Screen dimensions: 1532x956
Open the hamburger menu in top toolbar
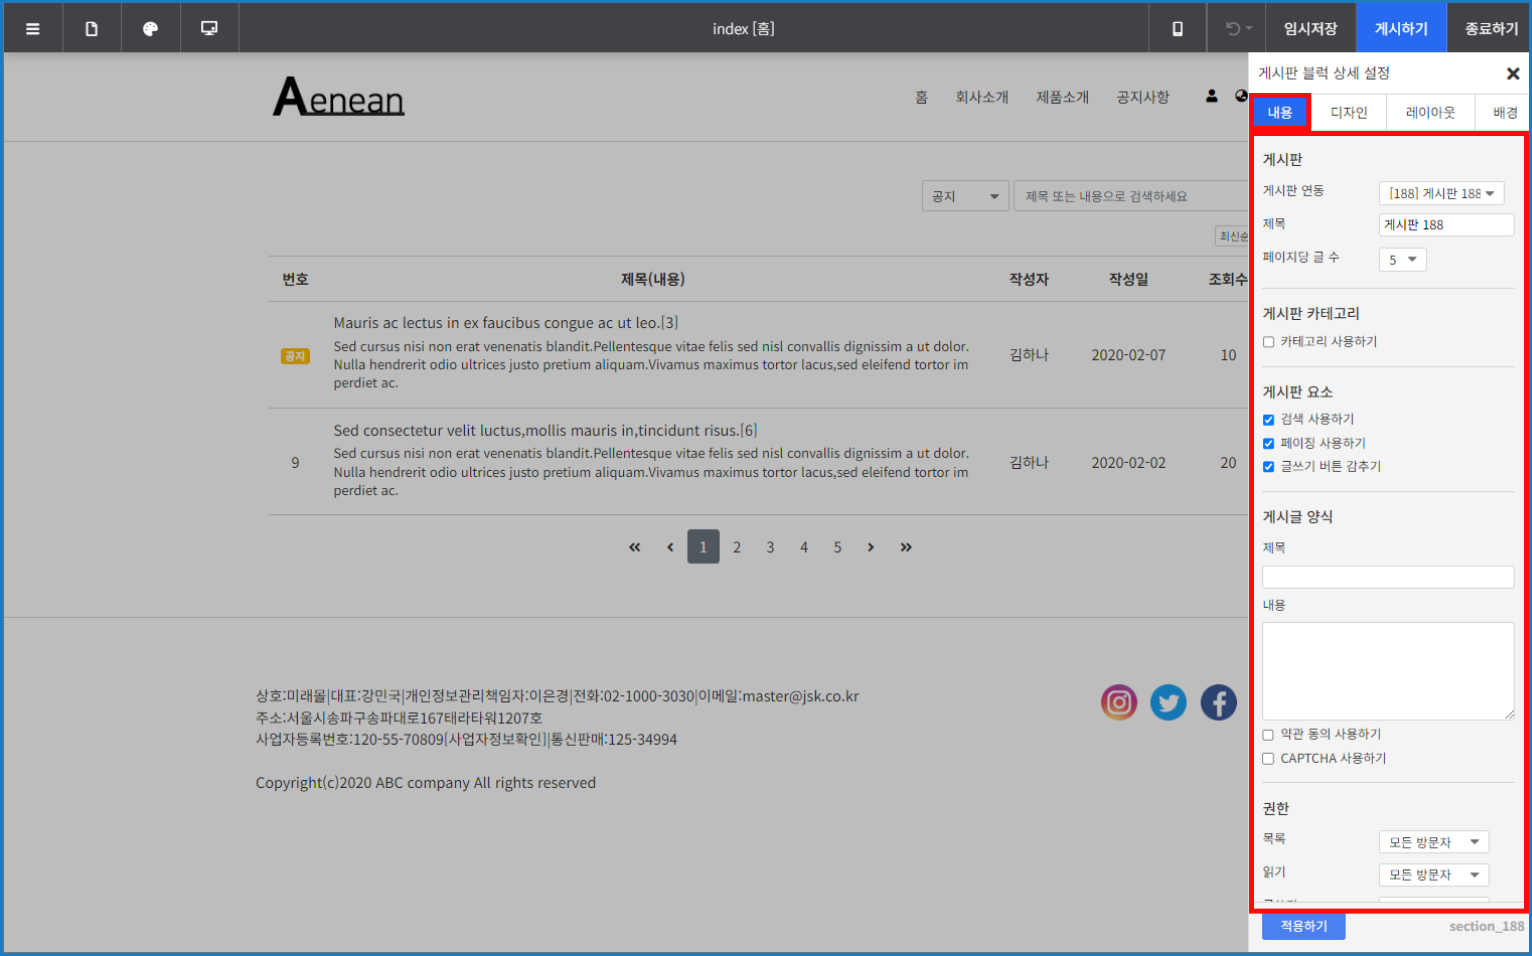[33, 28]
